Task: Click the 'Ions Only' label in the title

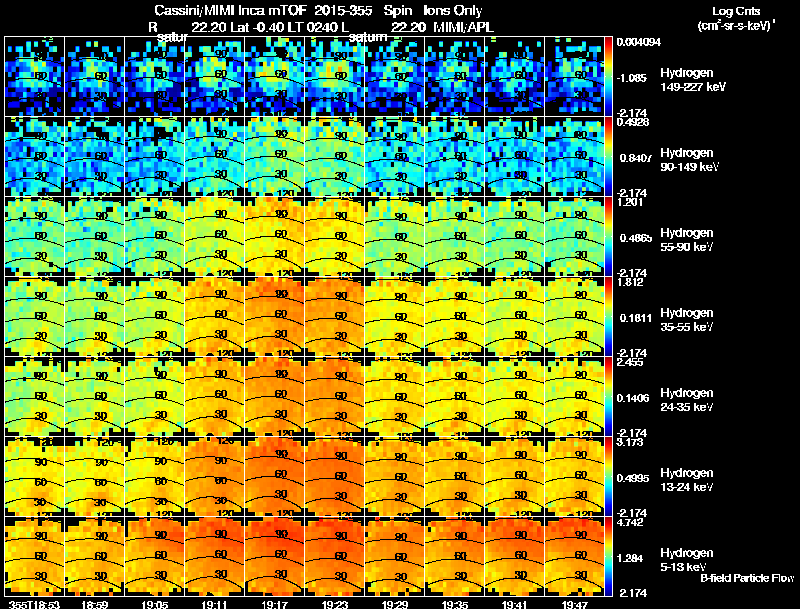Action: click(x=452, y=11)
